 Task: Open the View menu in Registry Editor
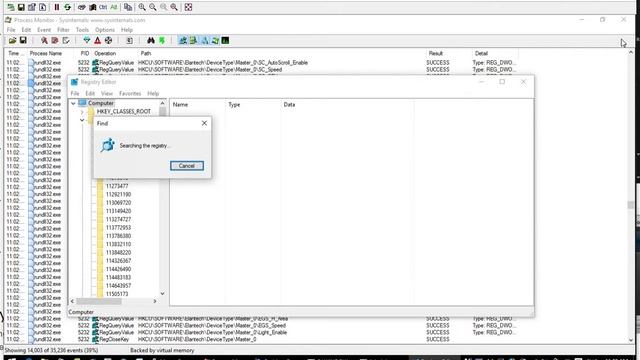click(107, 93)
